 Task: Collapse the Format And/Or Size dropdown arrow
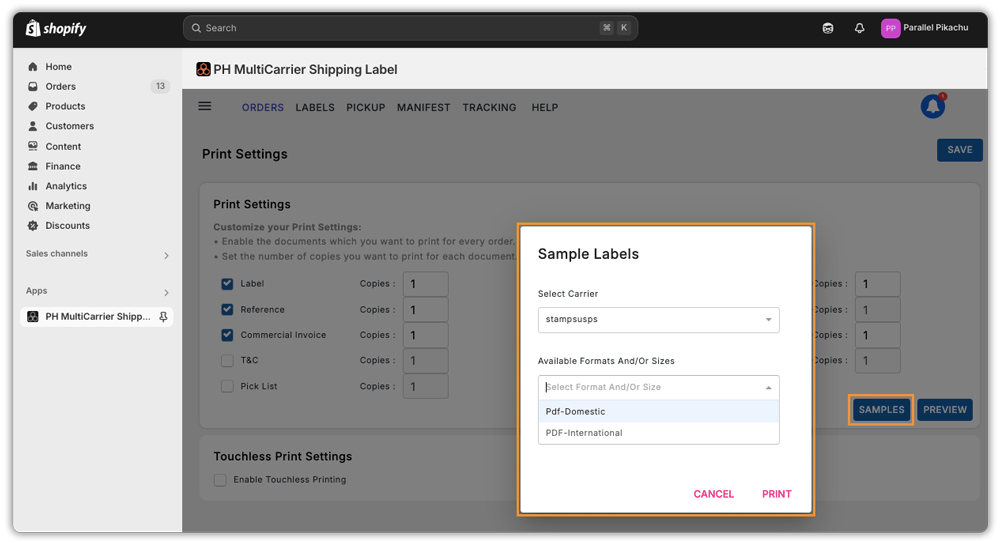[768, 387]
